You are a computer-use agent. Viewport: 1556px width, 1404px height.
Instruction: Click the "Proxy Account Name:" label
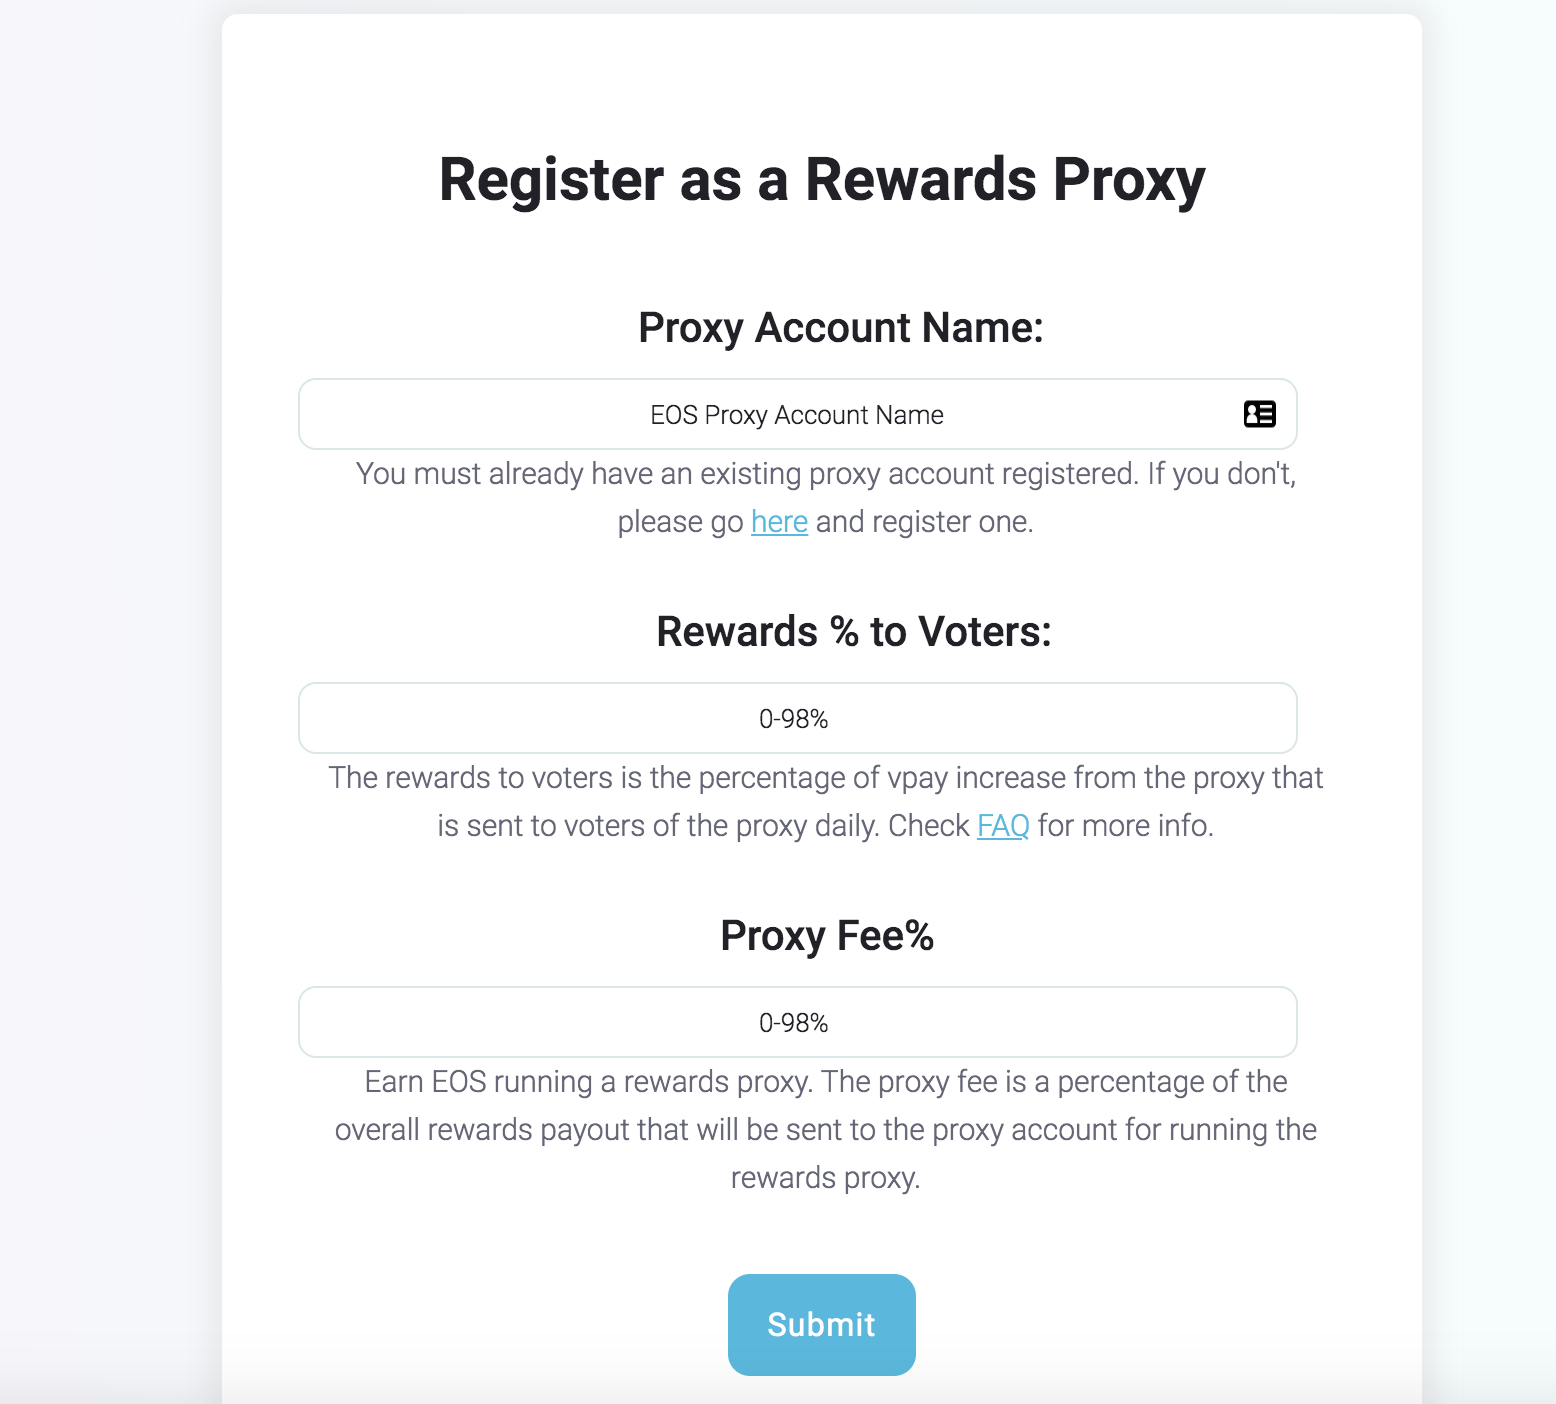tap(840, 328)
